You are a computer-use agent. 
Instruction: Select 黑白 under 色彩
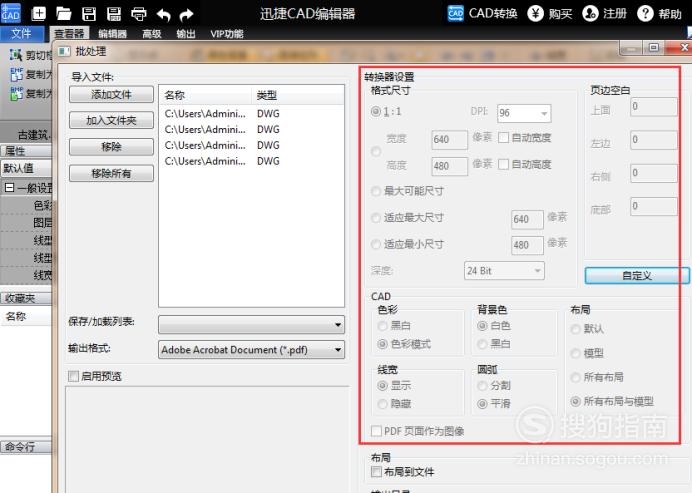click(x=382, y=326)
